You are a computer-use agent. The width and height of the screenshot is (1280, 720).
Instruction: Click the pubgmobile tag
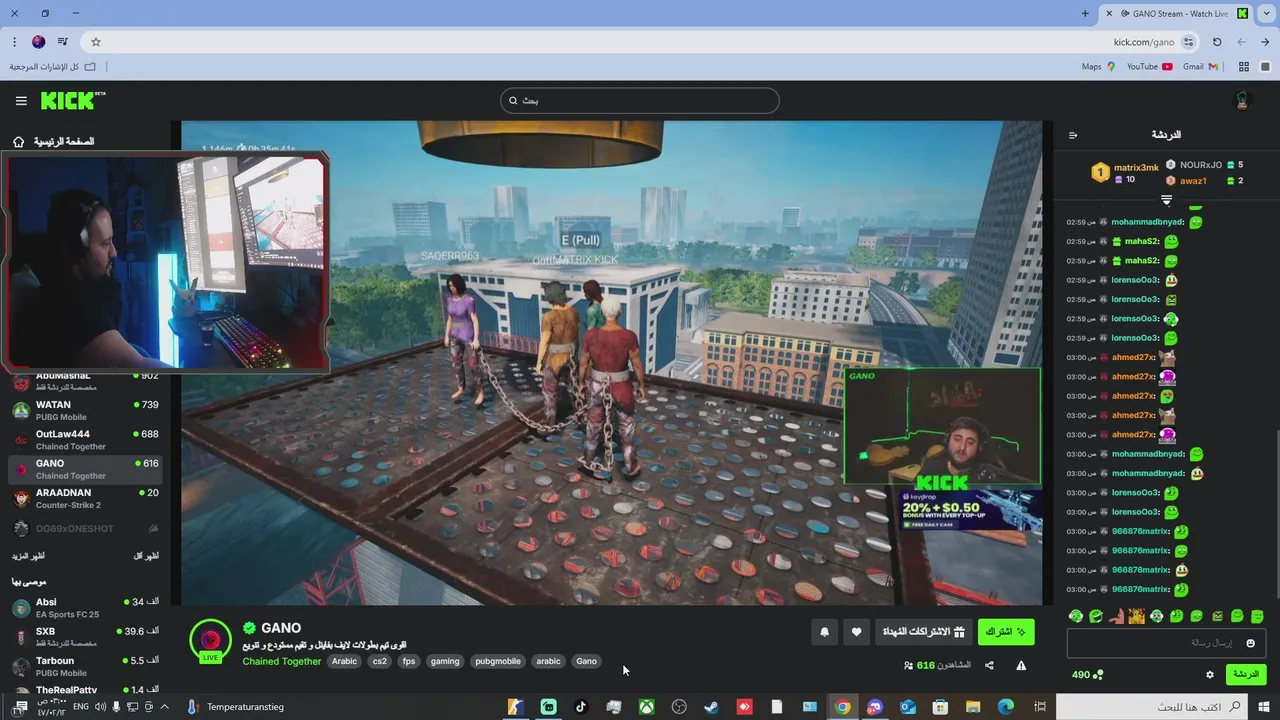pos(498,661)
